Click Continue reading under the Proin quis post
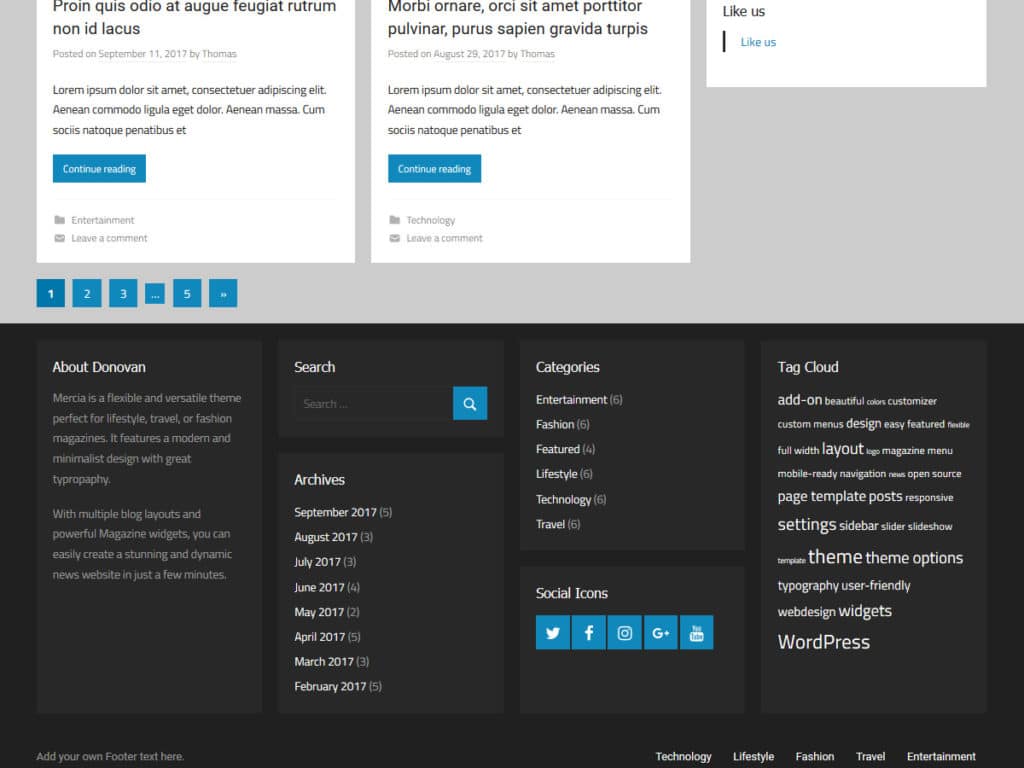The width and height of the screenshot is (1024, 768). click(99, 169)
